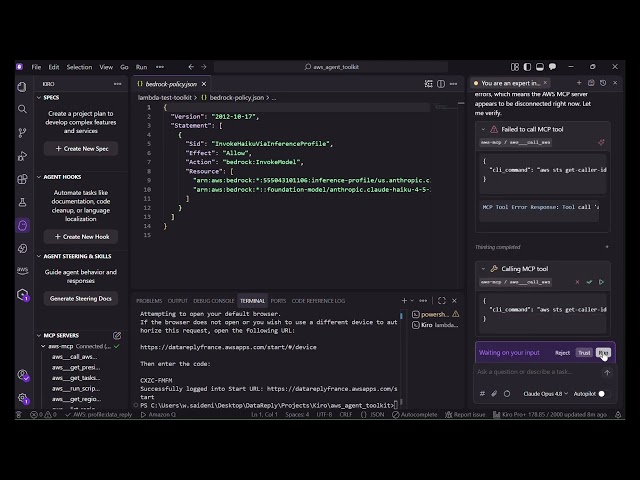Screen dimensions: 640x480
Task: Open the View menu
Action: tap(106, 67)
